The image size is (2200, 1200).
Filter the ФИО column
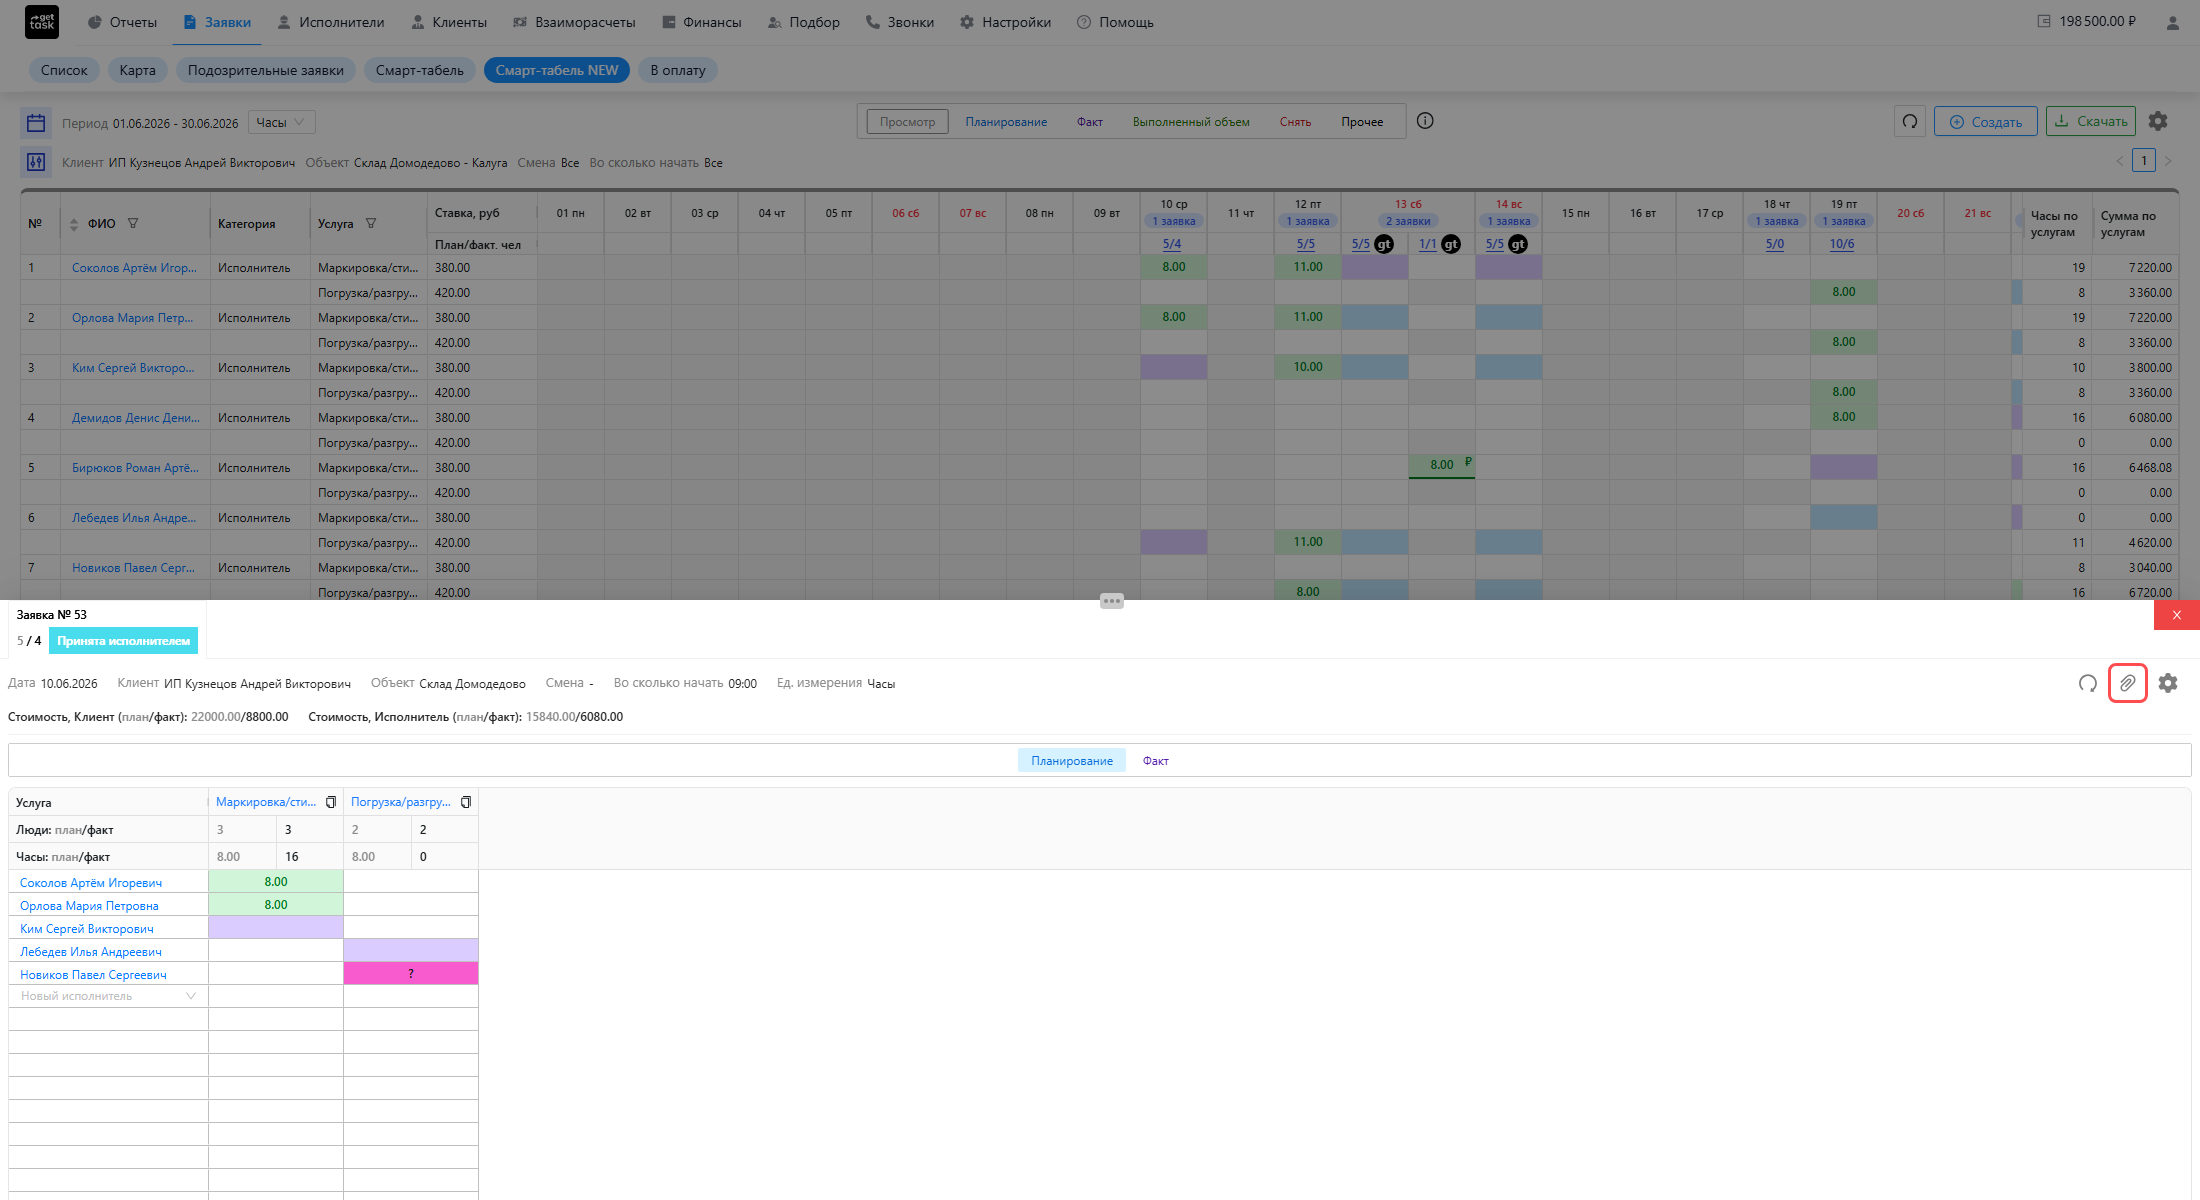tap(133, 223)
